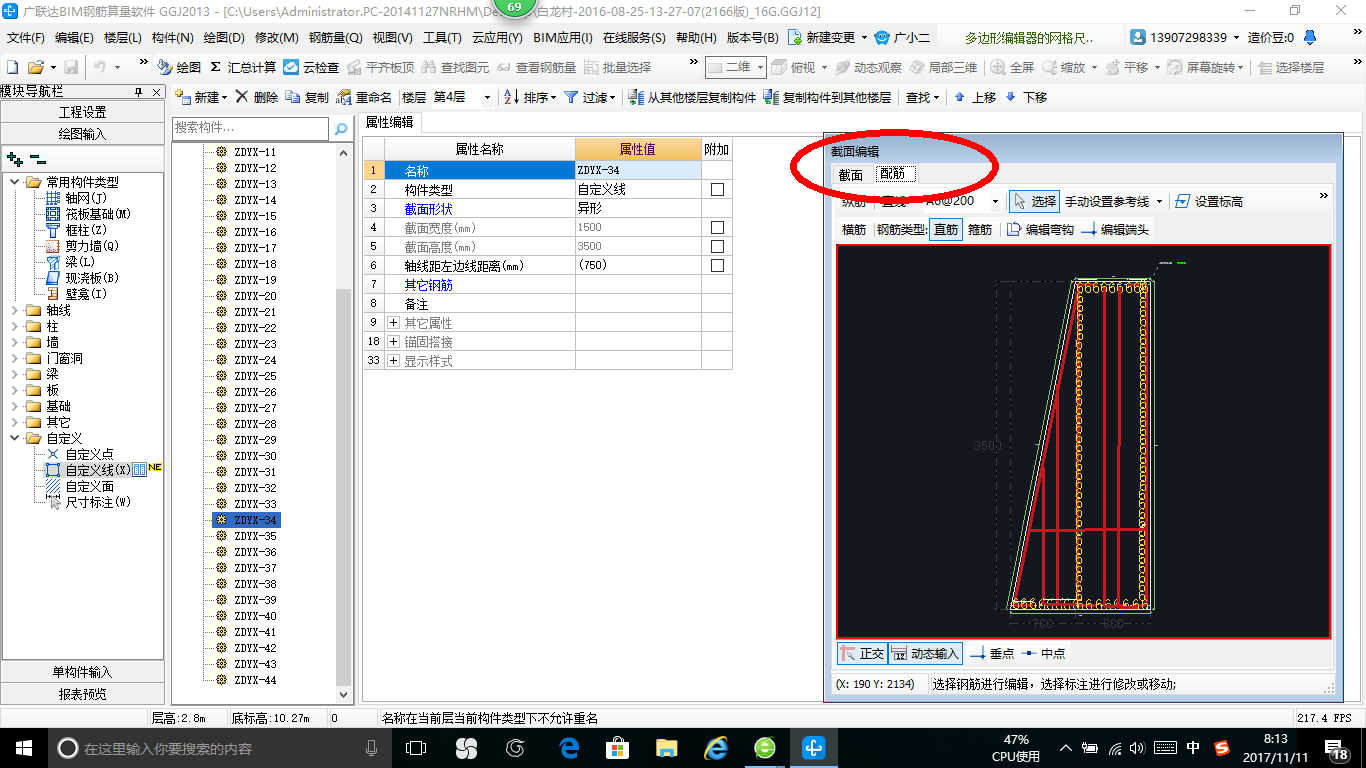The height and width of the screenshot is (768, 1366).
Task: Toggle 箍筋 rebar type
Action: pos(980,229)
